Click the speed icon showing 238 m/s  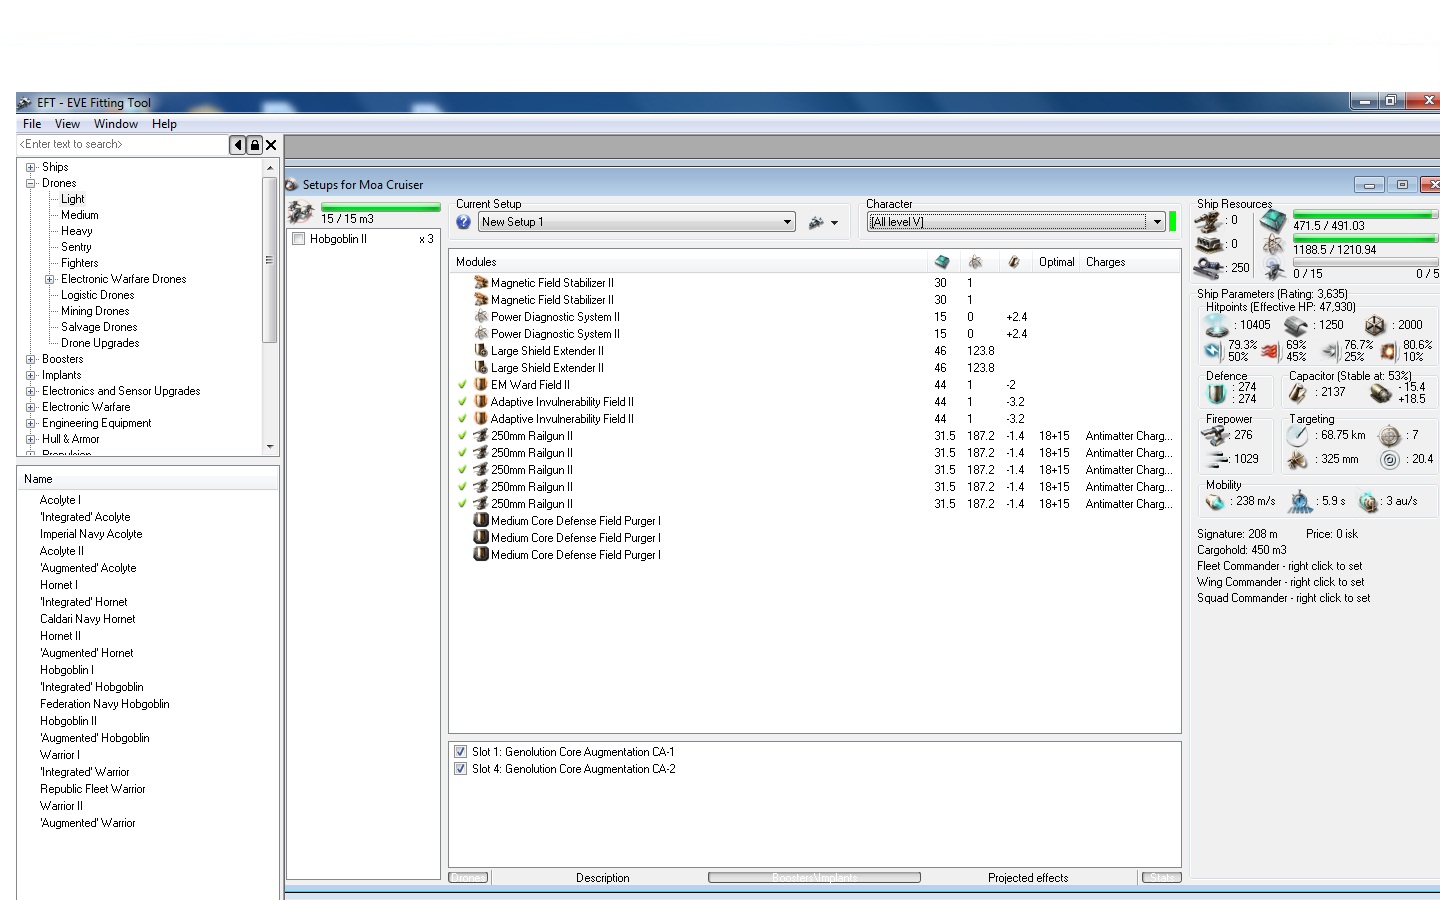tap(1215, 501)
